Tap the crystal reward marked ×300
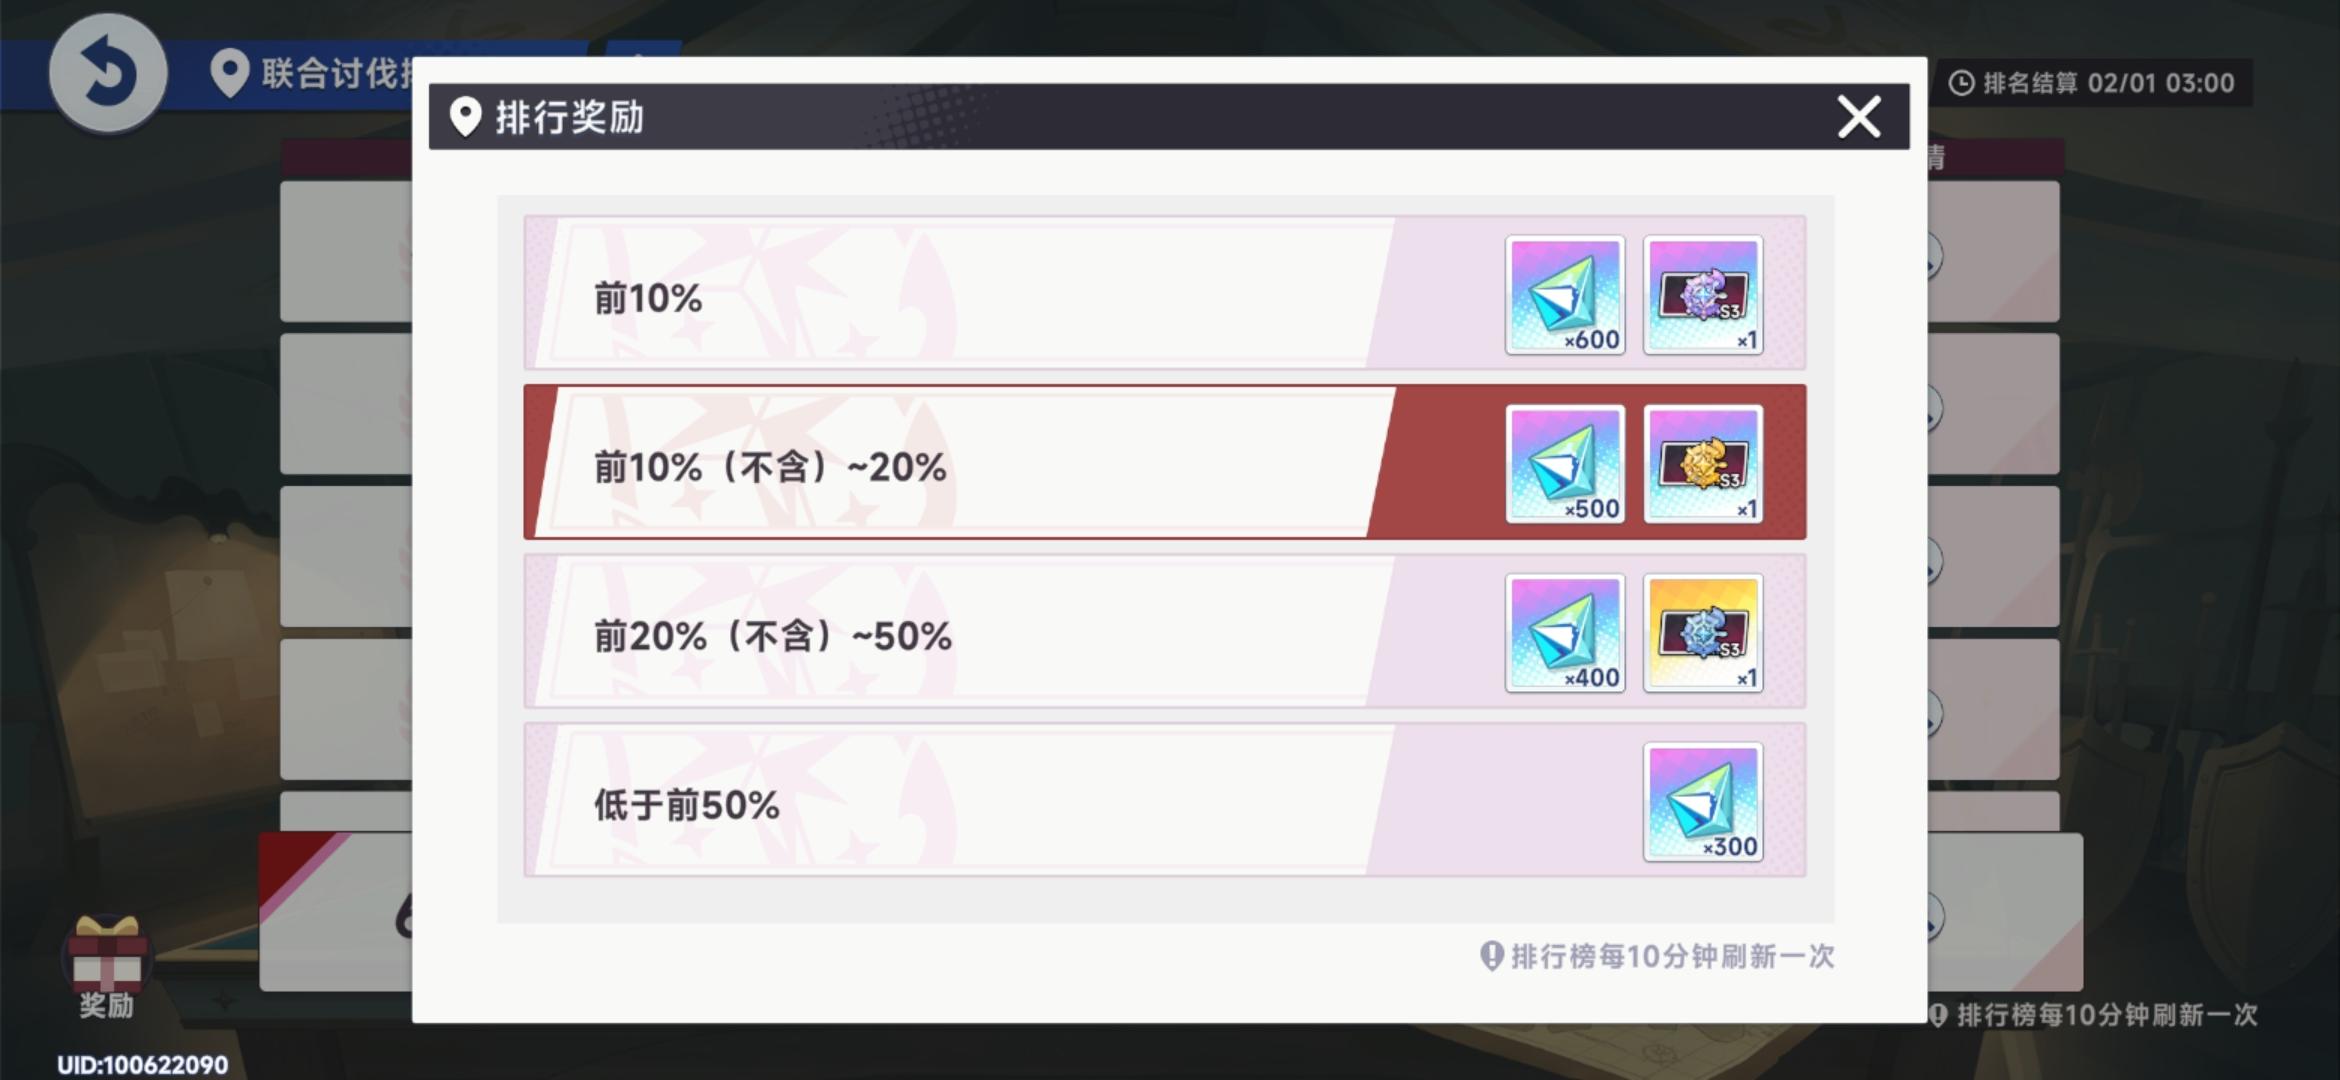Viewport: 2340px width, 1080px height. (1703, 802)
